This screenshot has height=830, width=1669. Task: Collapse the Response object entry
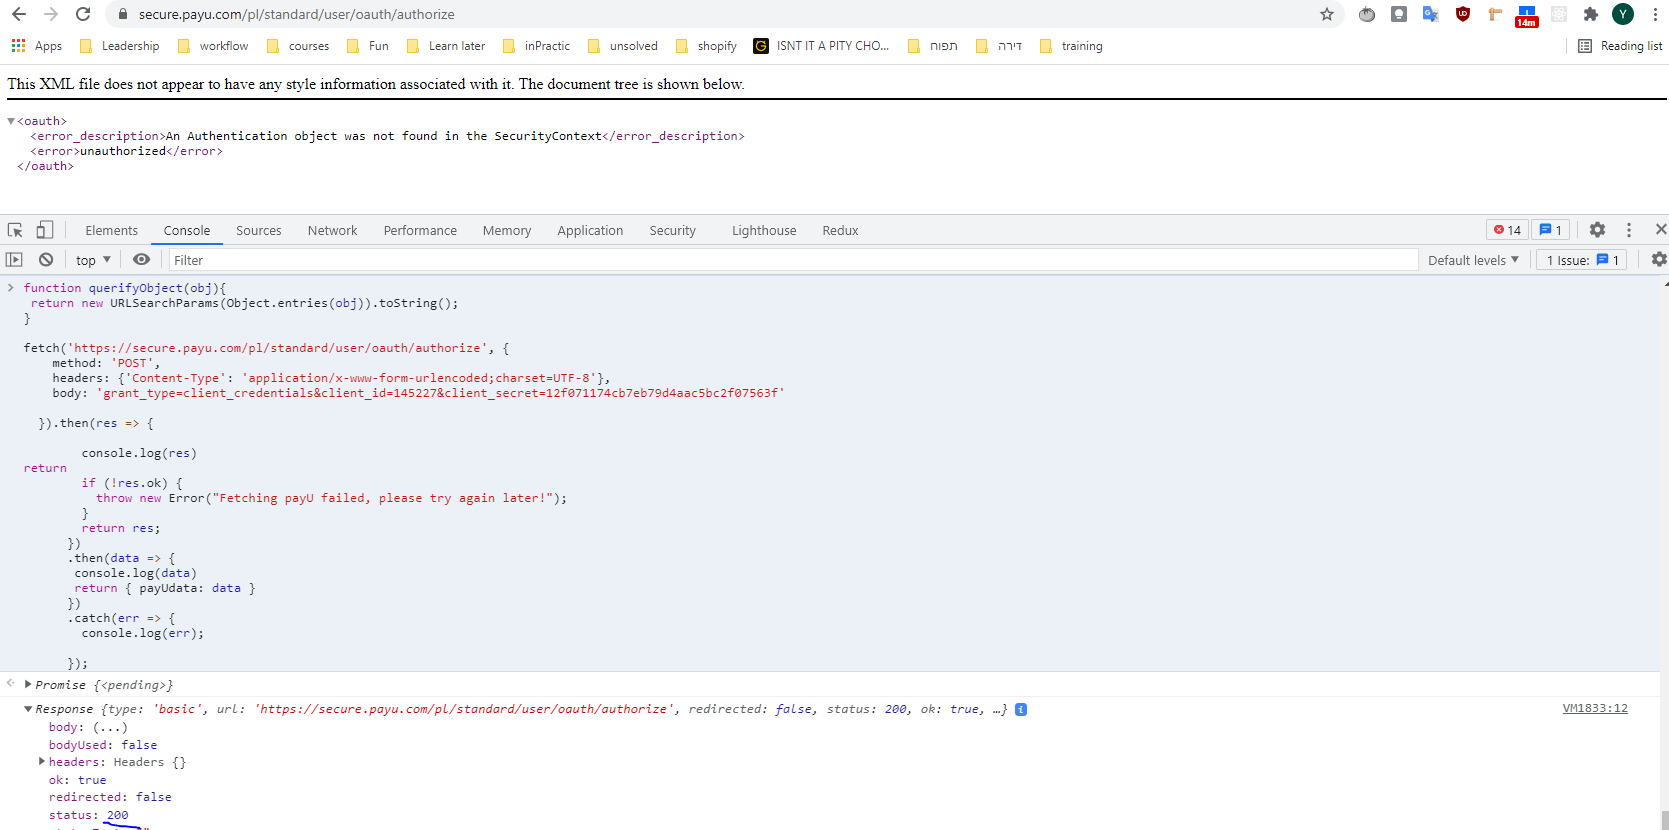coord(28,709)
